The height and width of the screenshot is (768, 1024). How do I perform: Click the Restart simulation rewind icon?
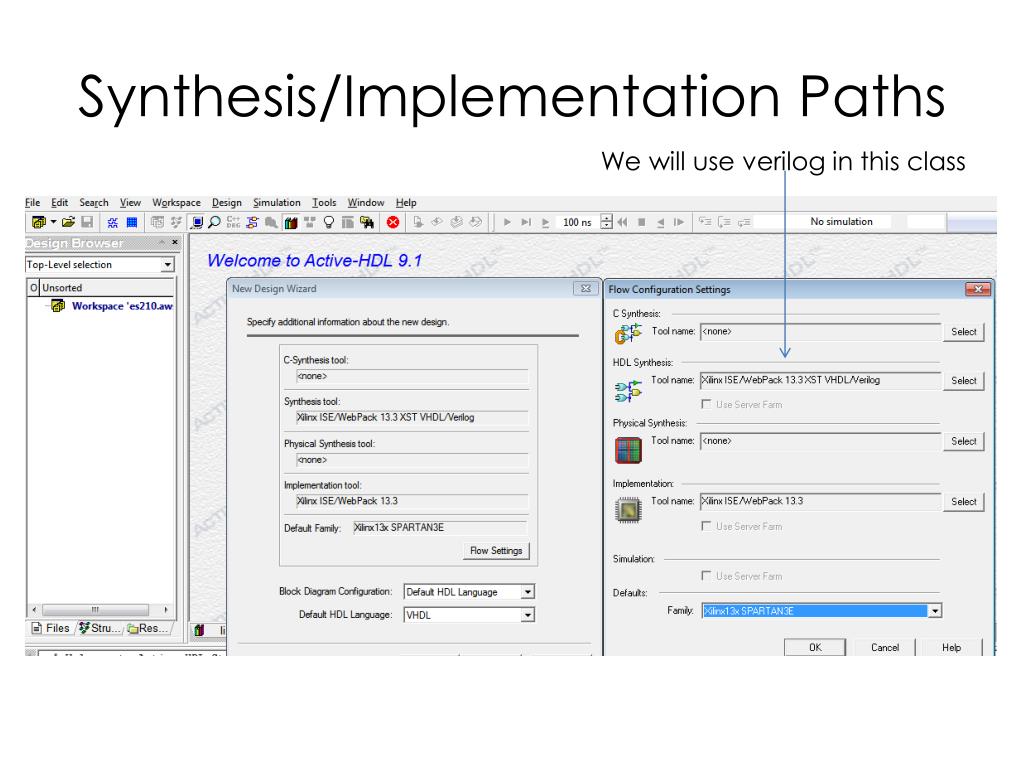[622, 222]
